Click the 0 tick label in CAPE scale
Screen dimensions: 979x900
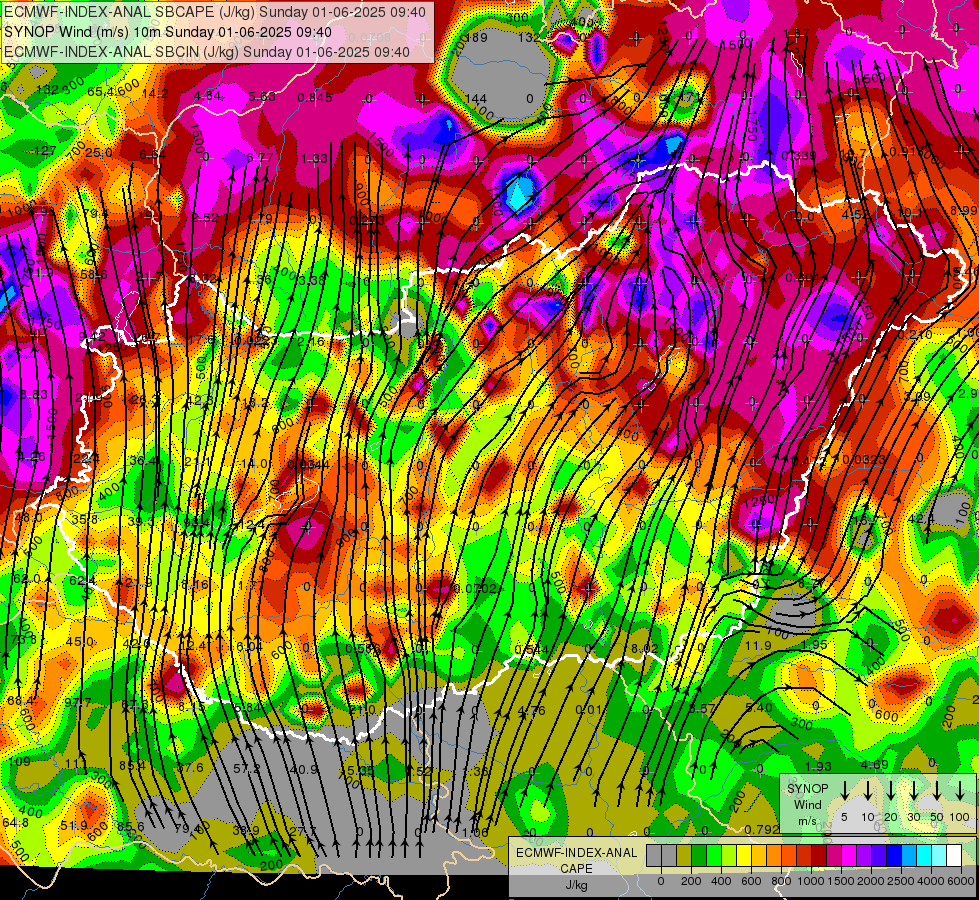[x=661, y=881]
